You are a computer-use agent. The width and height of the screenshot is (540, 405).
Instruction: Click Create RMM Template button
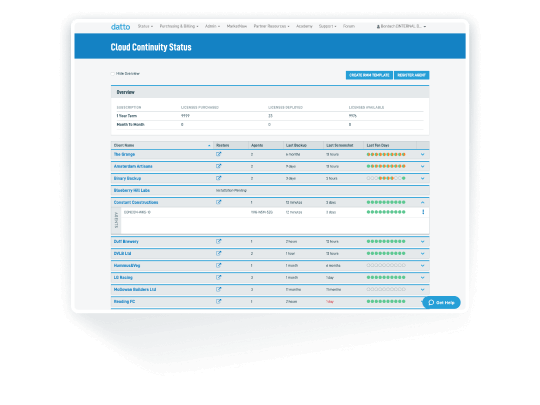(x=369, y=75)
